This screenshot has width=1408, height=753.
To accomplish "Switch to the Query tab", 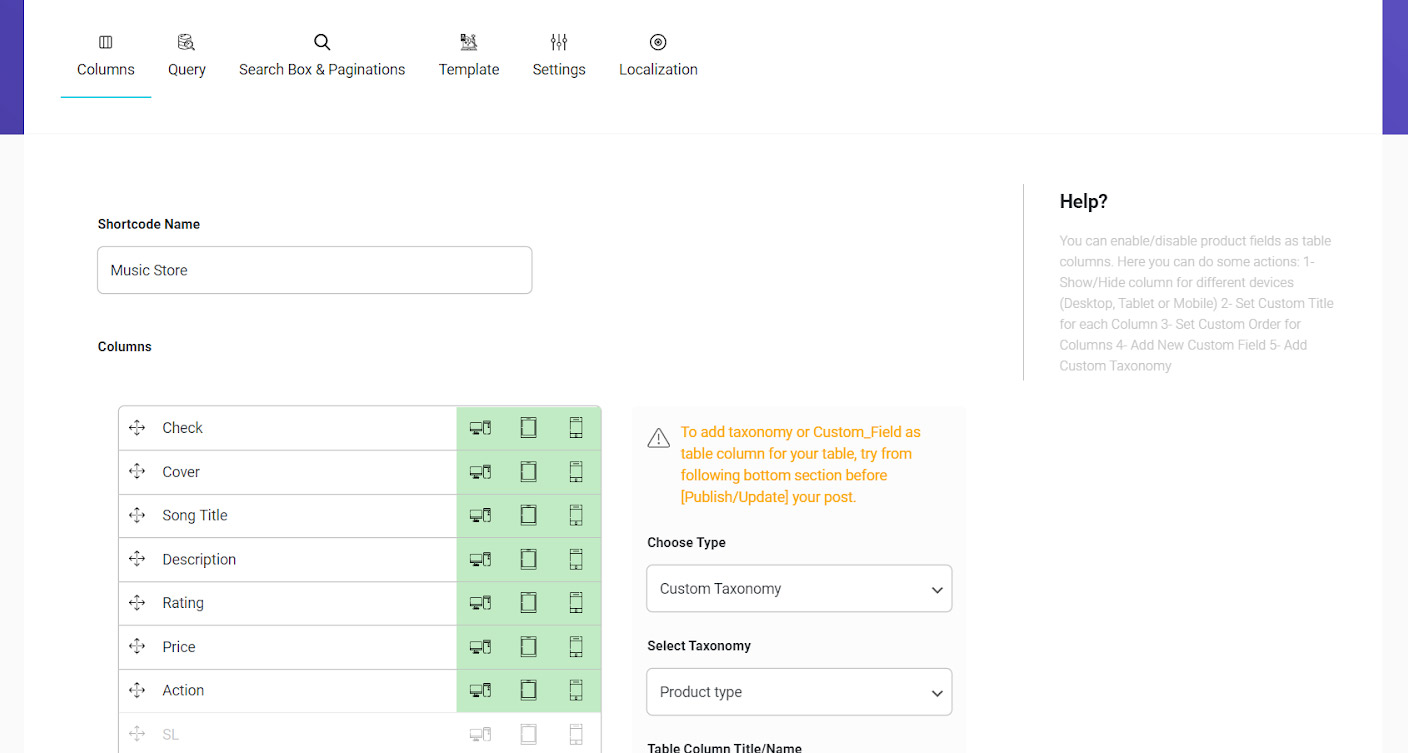I will [x=187, y=57].
